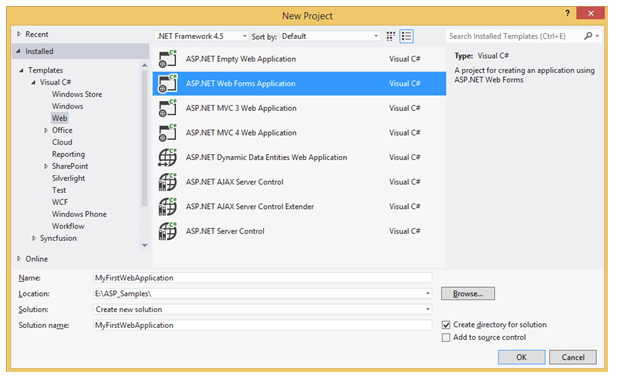Click the Cancel button
This screenshot has width=621, height=380.
pyautogui.click(x=573, y=357)
